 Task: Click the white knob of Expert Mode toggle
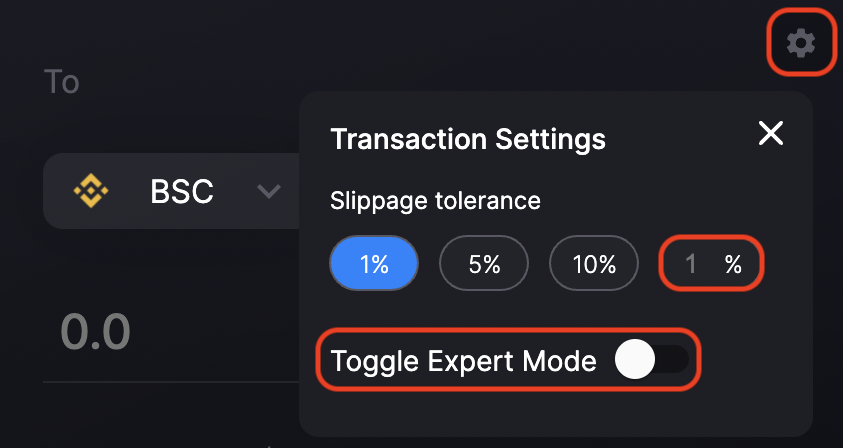point(635,359)
